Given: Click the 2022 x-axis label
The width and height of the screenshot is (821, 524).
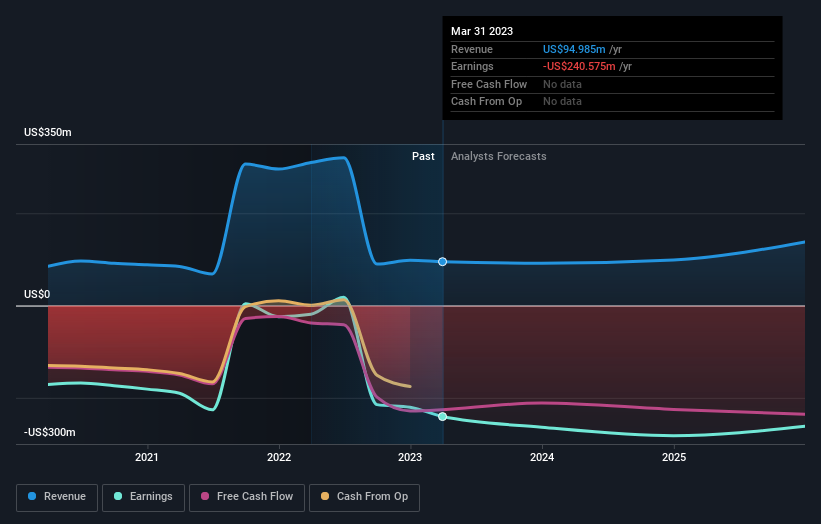Looking at the screenshot, I should 279,457.
